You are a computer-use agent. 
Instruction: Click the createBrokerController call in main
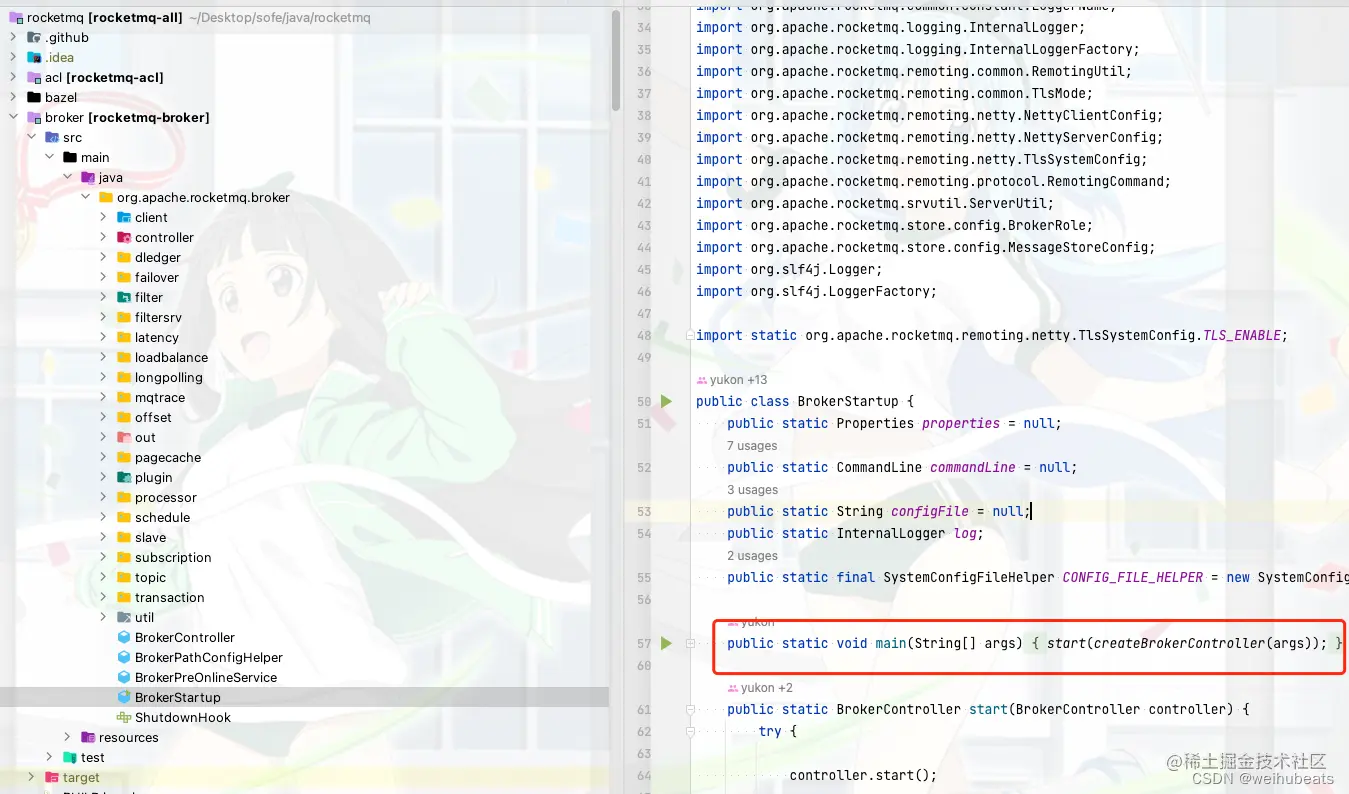click(x=1180, y=643)
